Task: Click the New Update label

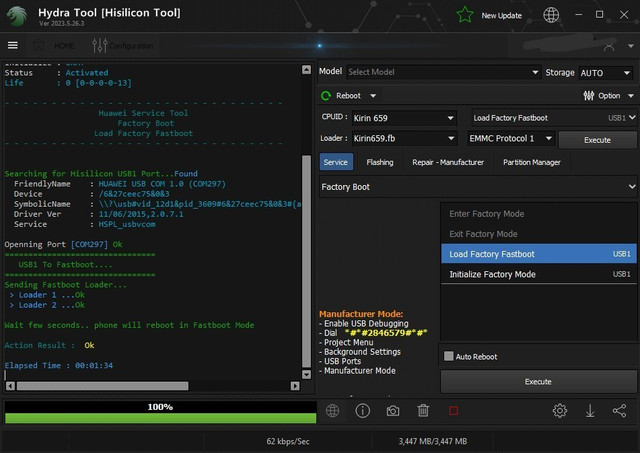Action: (502, 16)
